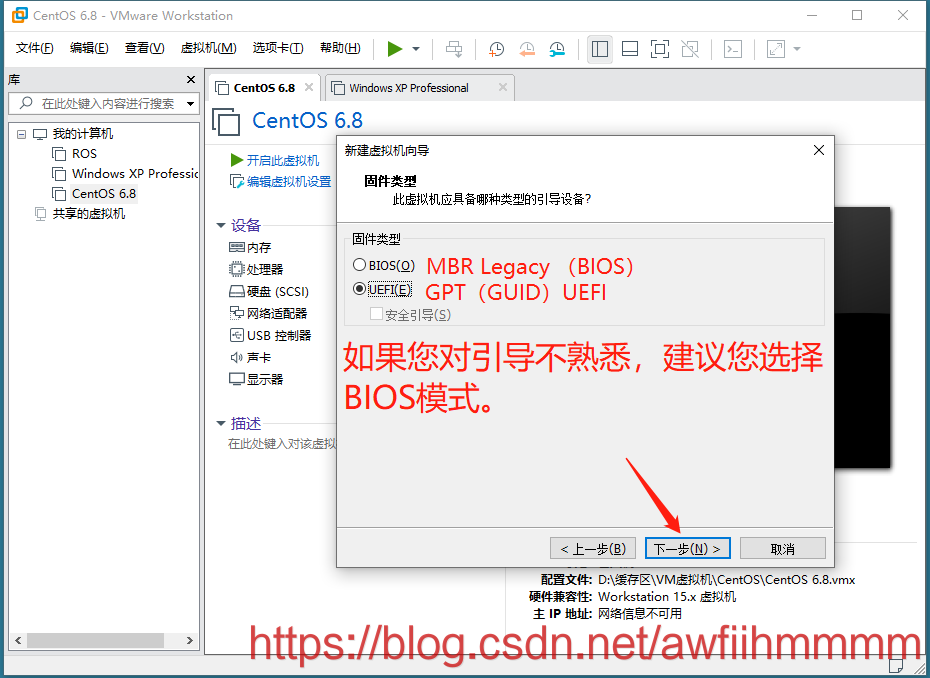Image resolution: width=930 pixels, height=678 pixels.
Task: Select 共享的虚拟机 in library tree
Action: point(88,214)
